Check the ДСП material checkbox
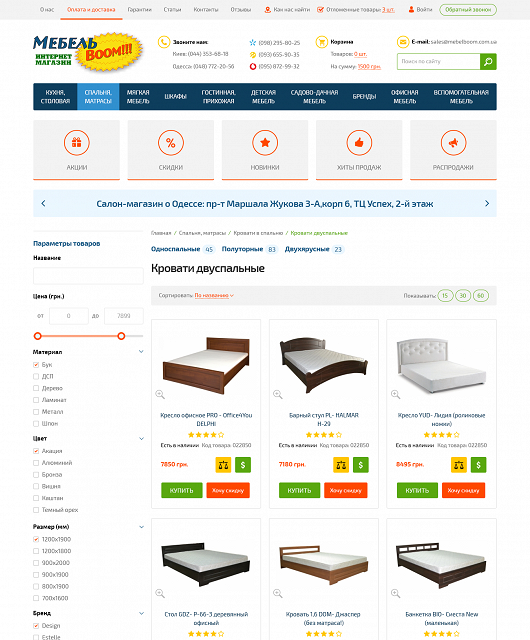Screen dimensions: 530x640 coord(36,376)
